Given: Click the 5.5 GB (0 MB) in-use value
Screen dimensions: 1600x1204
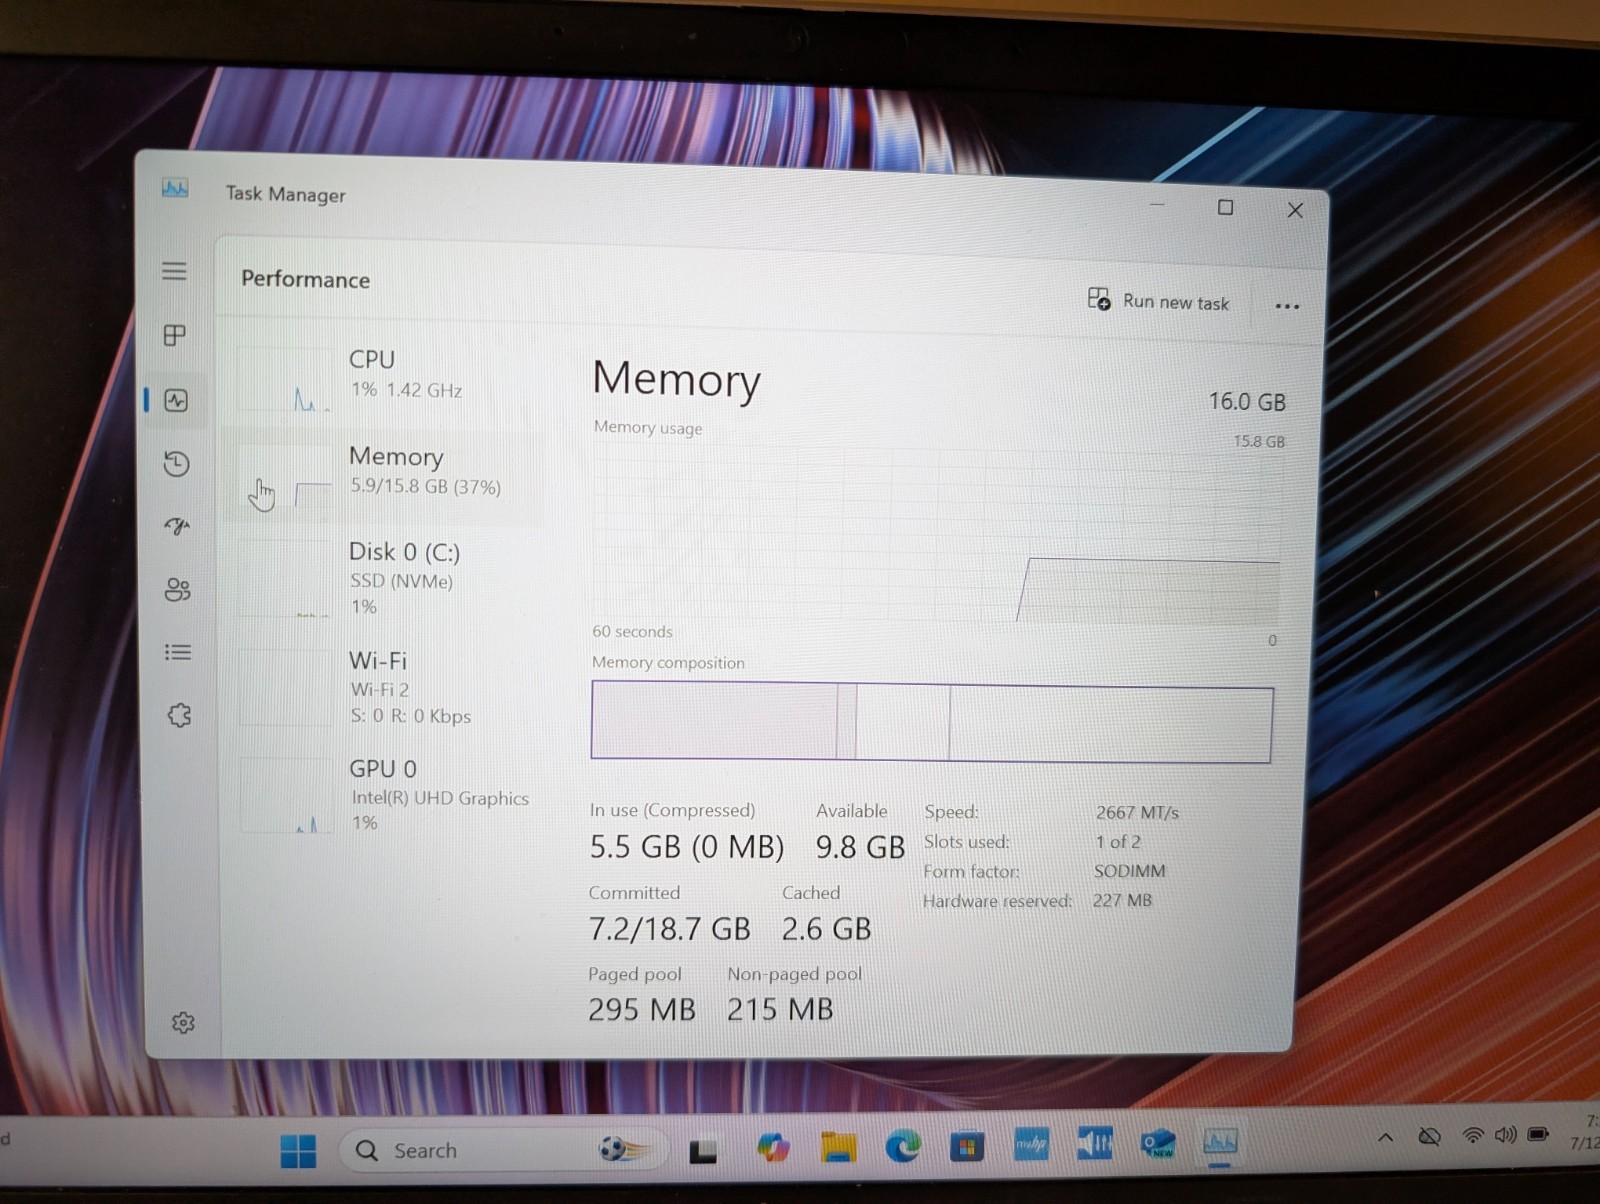Looking at the screenshot, I should [687, 847].
